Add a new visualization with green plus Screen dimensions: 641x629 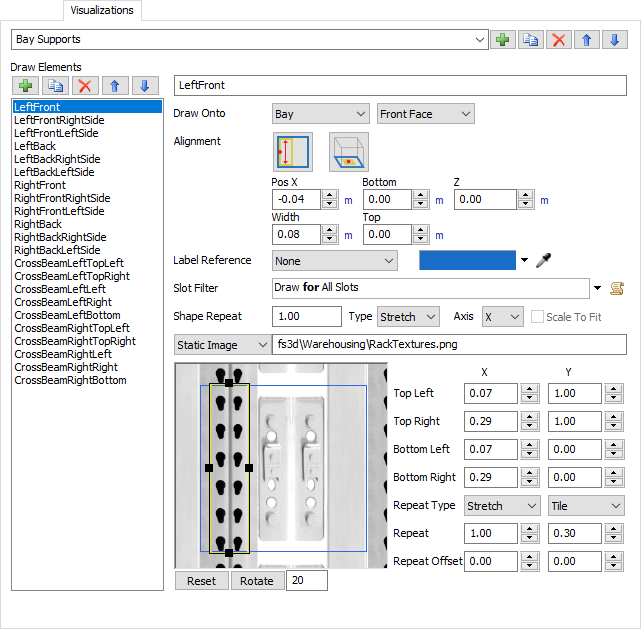click(x=502, y=40)
